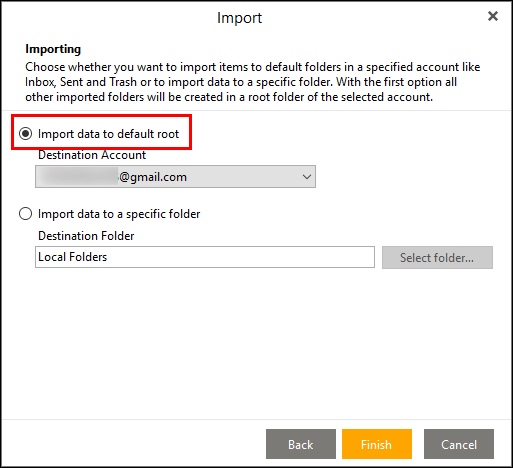Click the Import dialog title
Image resolution: width=513 pixels, height=468 pixels.
tap(239, 18)
